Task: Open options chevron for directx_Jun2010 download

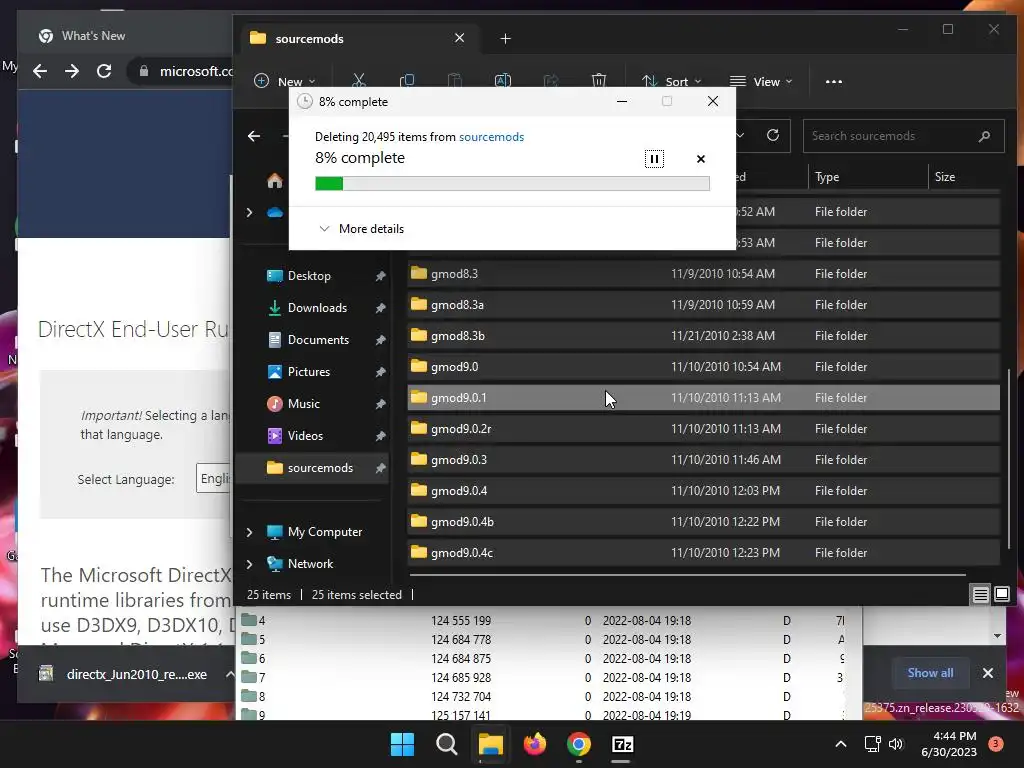Action: 229,674
